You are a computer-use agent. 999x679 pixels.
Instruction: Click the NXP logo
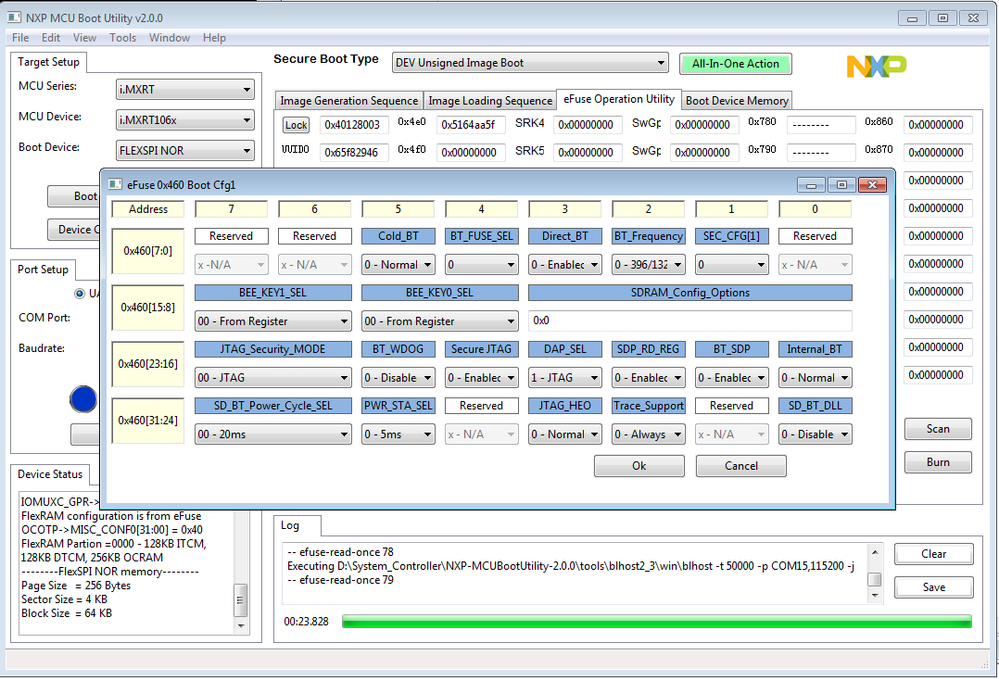(876, 66)
